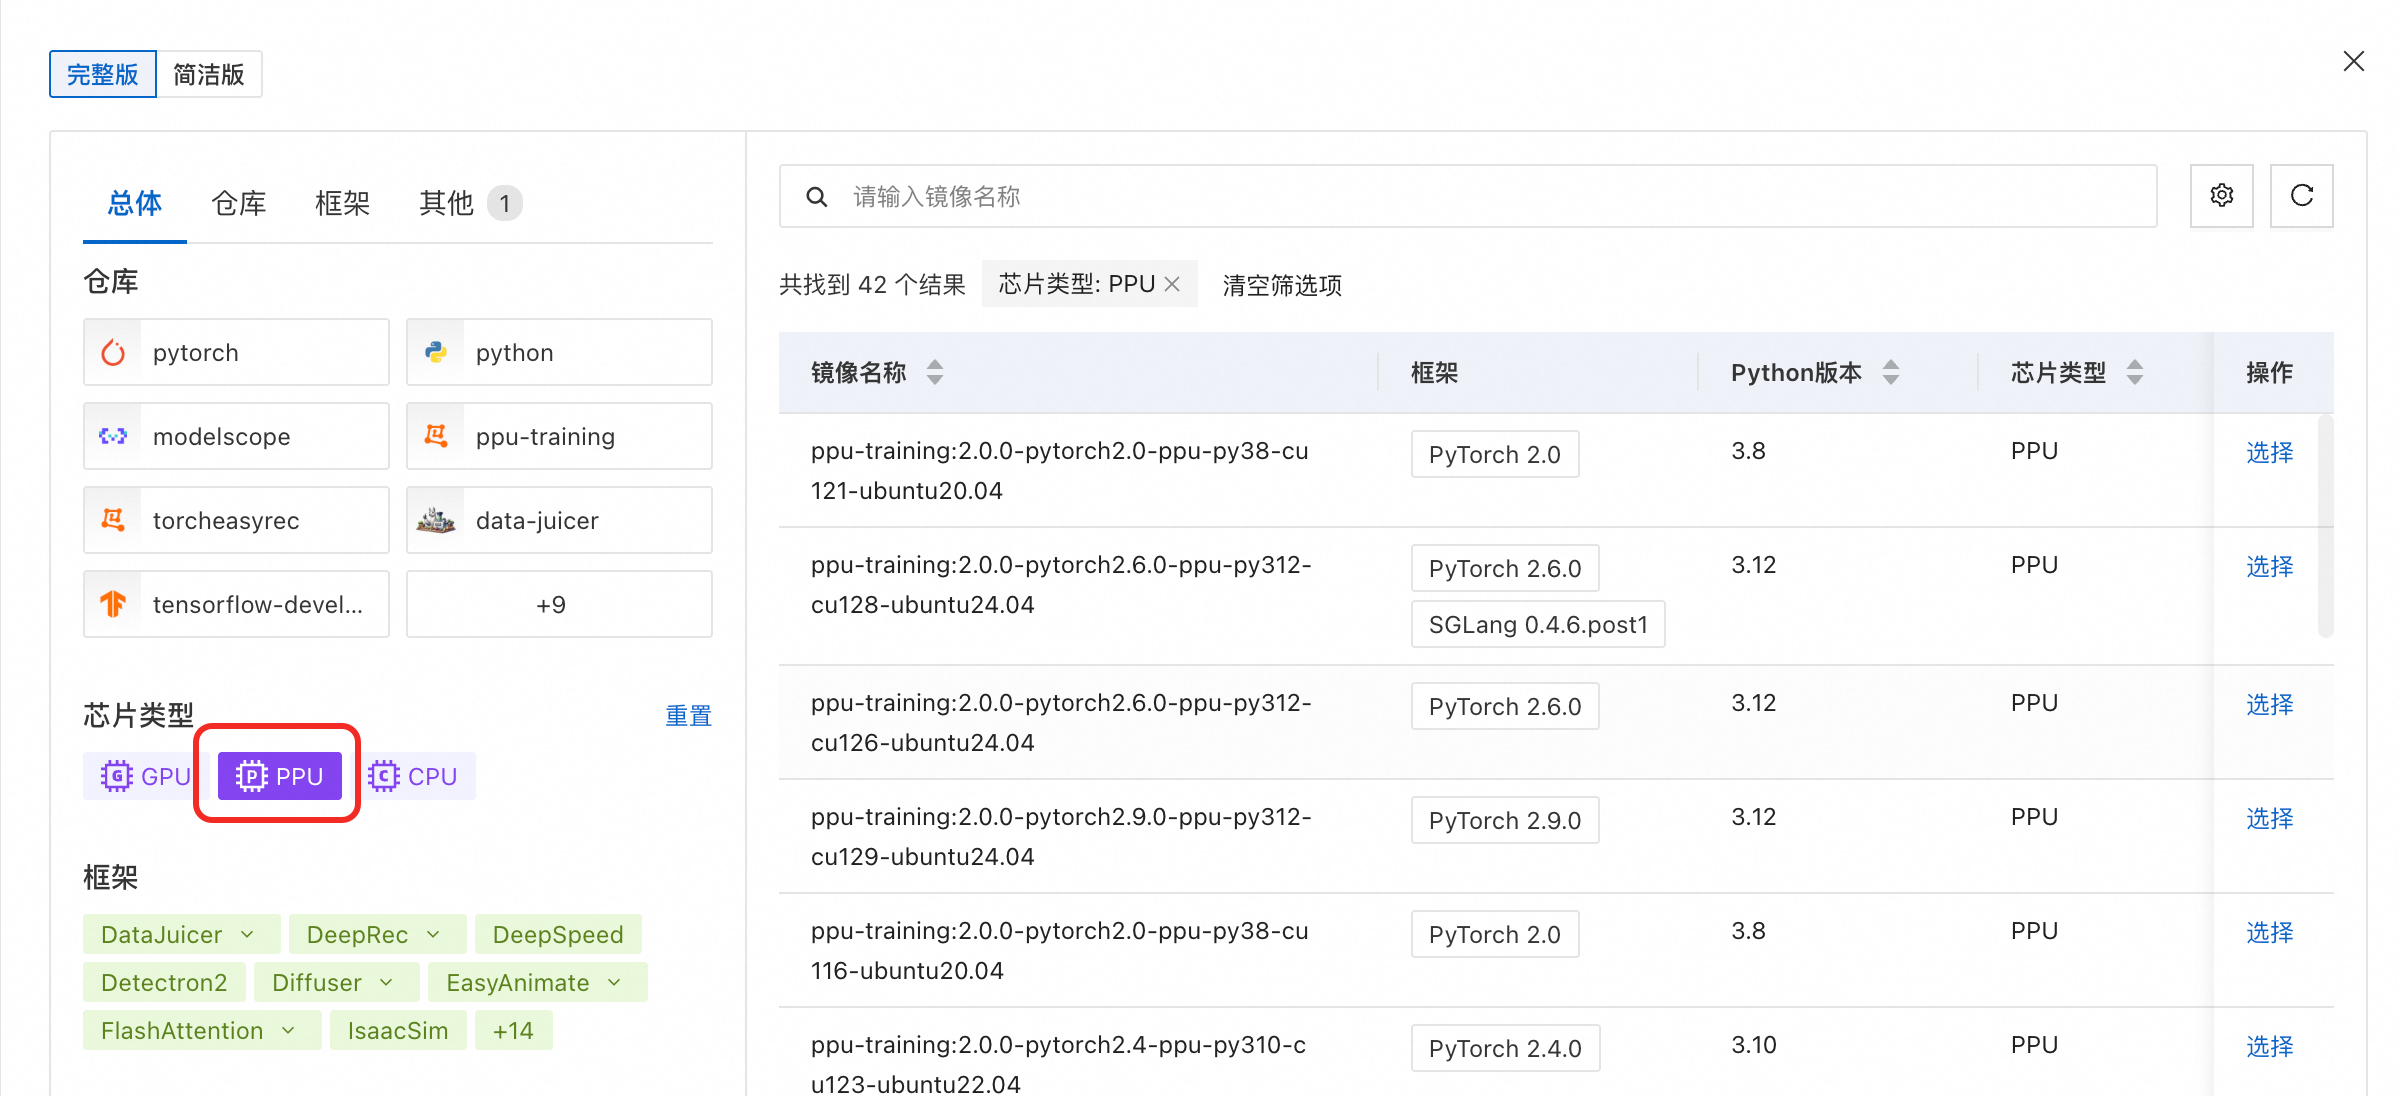Toggle the PPU chip type filter

click(279, 776)
